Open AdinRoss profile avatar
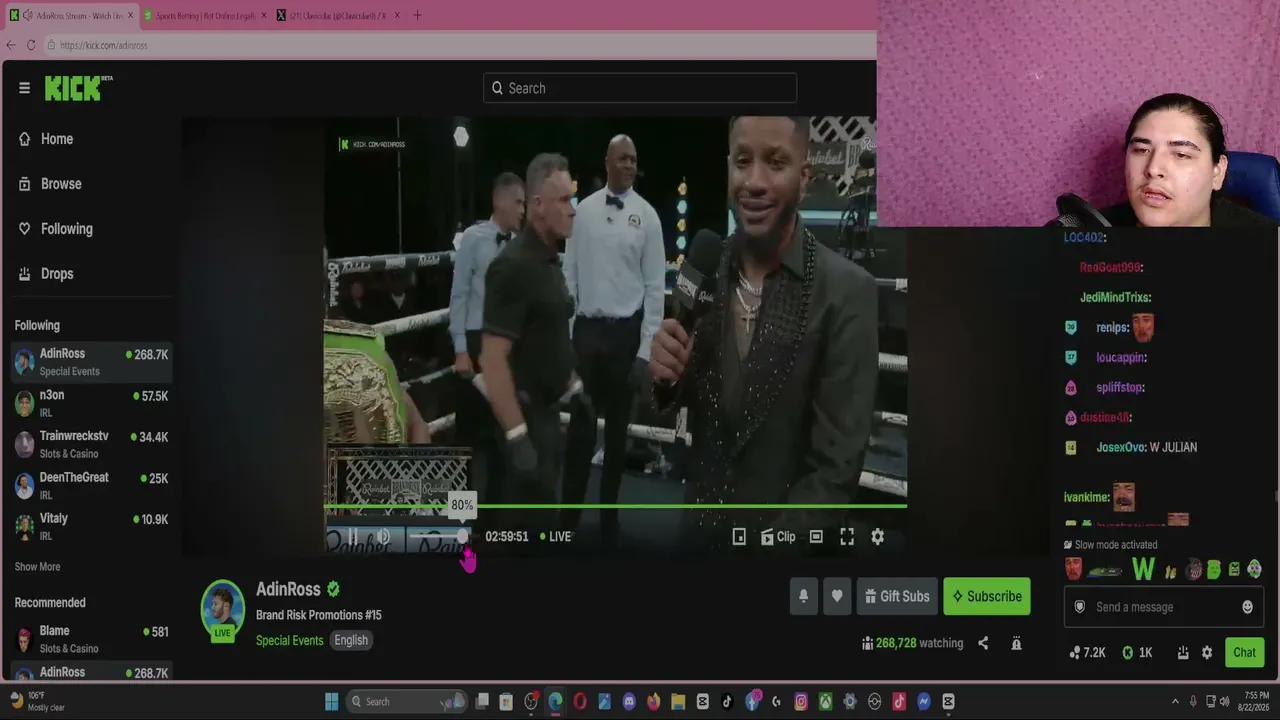The height and width of the screenshot is (720, 1280). point(222,608)
